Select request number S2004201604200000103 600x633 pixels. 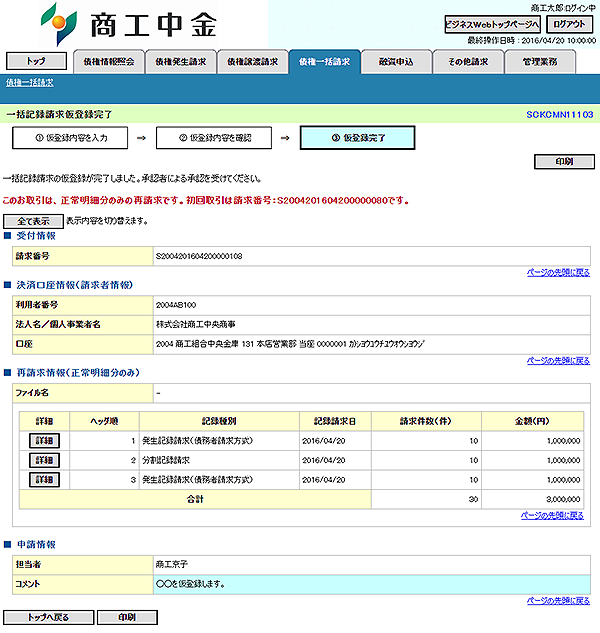pos(199,256)
